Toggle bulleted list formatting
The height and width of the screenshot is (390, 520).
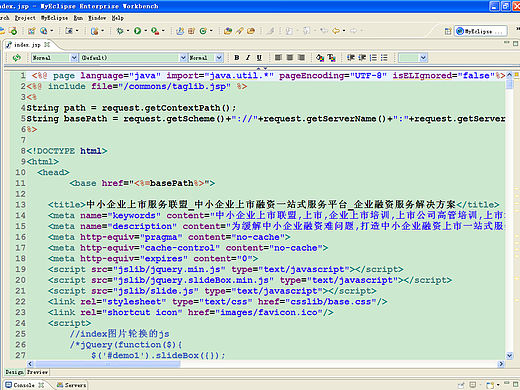click(x=384, y=58)
